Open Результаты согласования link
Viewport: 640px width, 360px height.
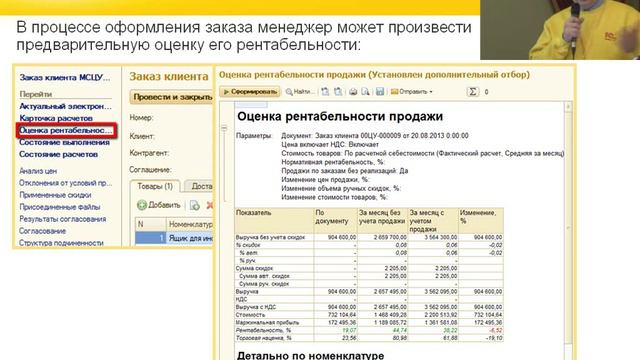[62, 219]
